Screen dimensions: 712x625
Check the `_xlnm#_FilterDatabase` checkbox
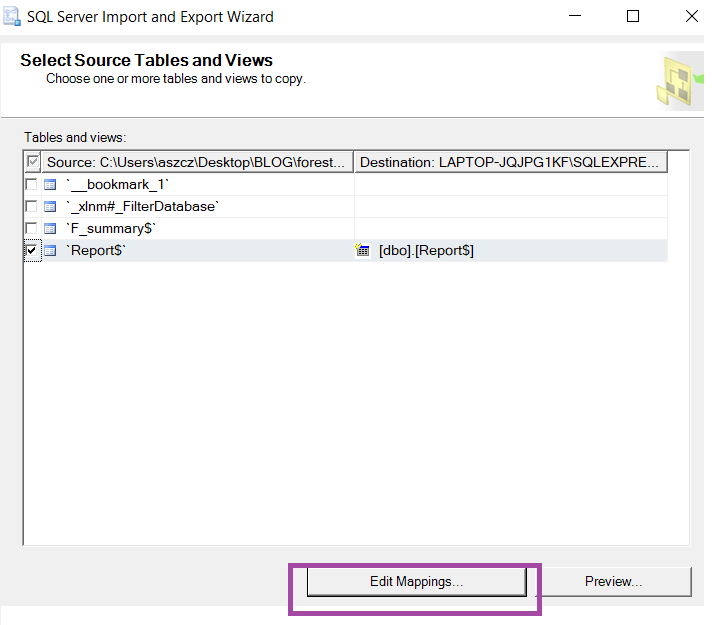click(32, 206)
